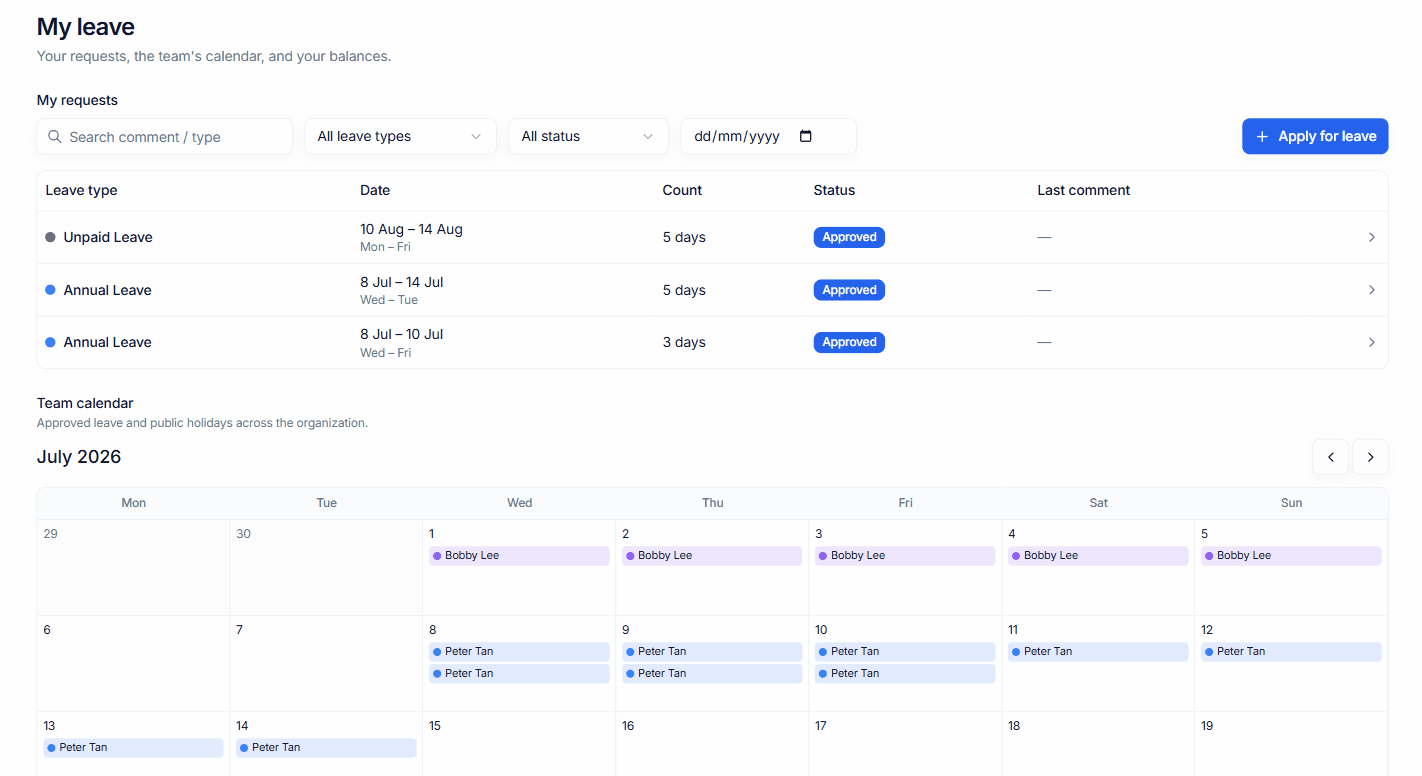
Task: Select July 6 in the calendar
Action: click(133, 663)
